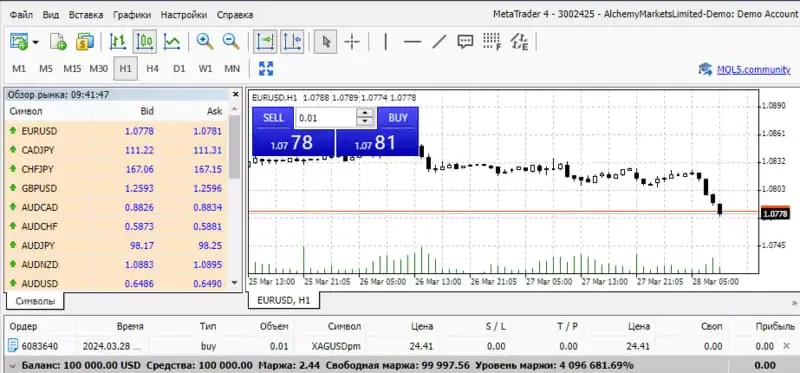800x373 pixels.
Task: Click the New Order dollar icon
Action: pos(85,42)
